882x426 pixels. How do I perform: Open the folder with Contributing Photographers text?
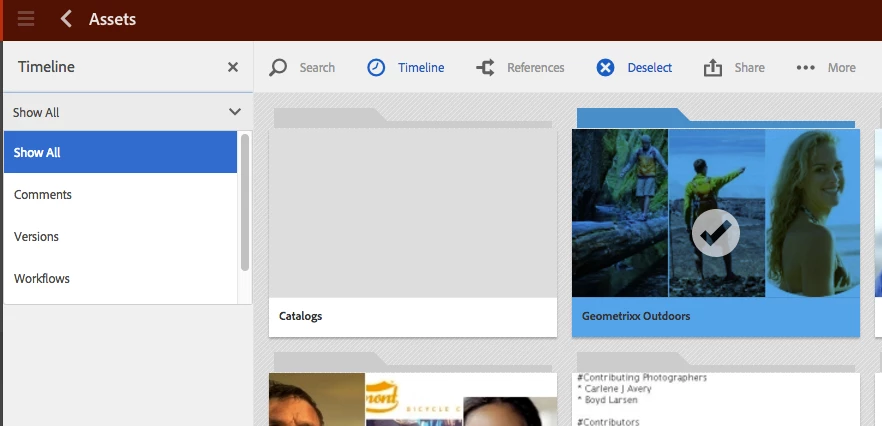pyautogui.click(x=716, y=389)
